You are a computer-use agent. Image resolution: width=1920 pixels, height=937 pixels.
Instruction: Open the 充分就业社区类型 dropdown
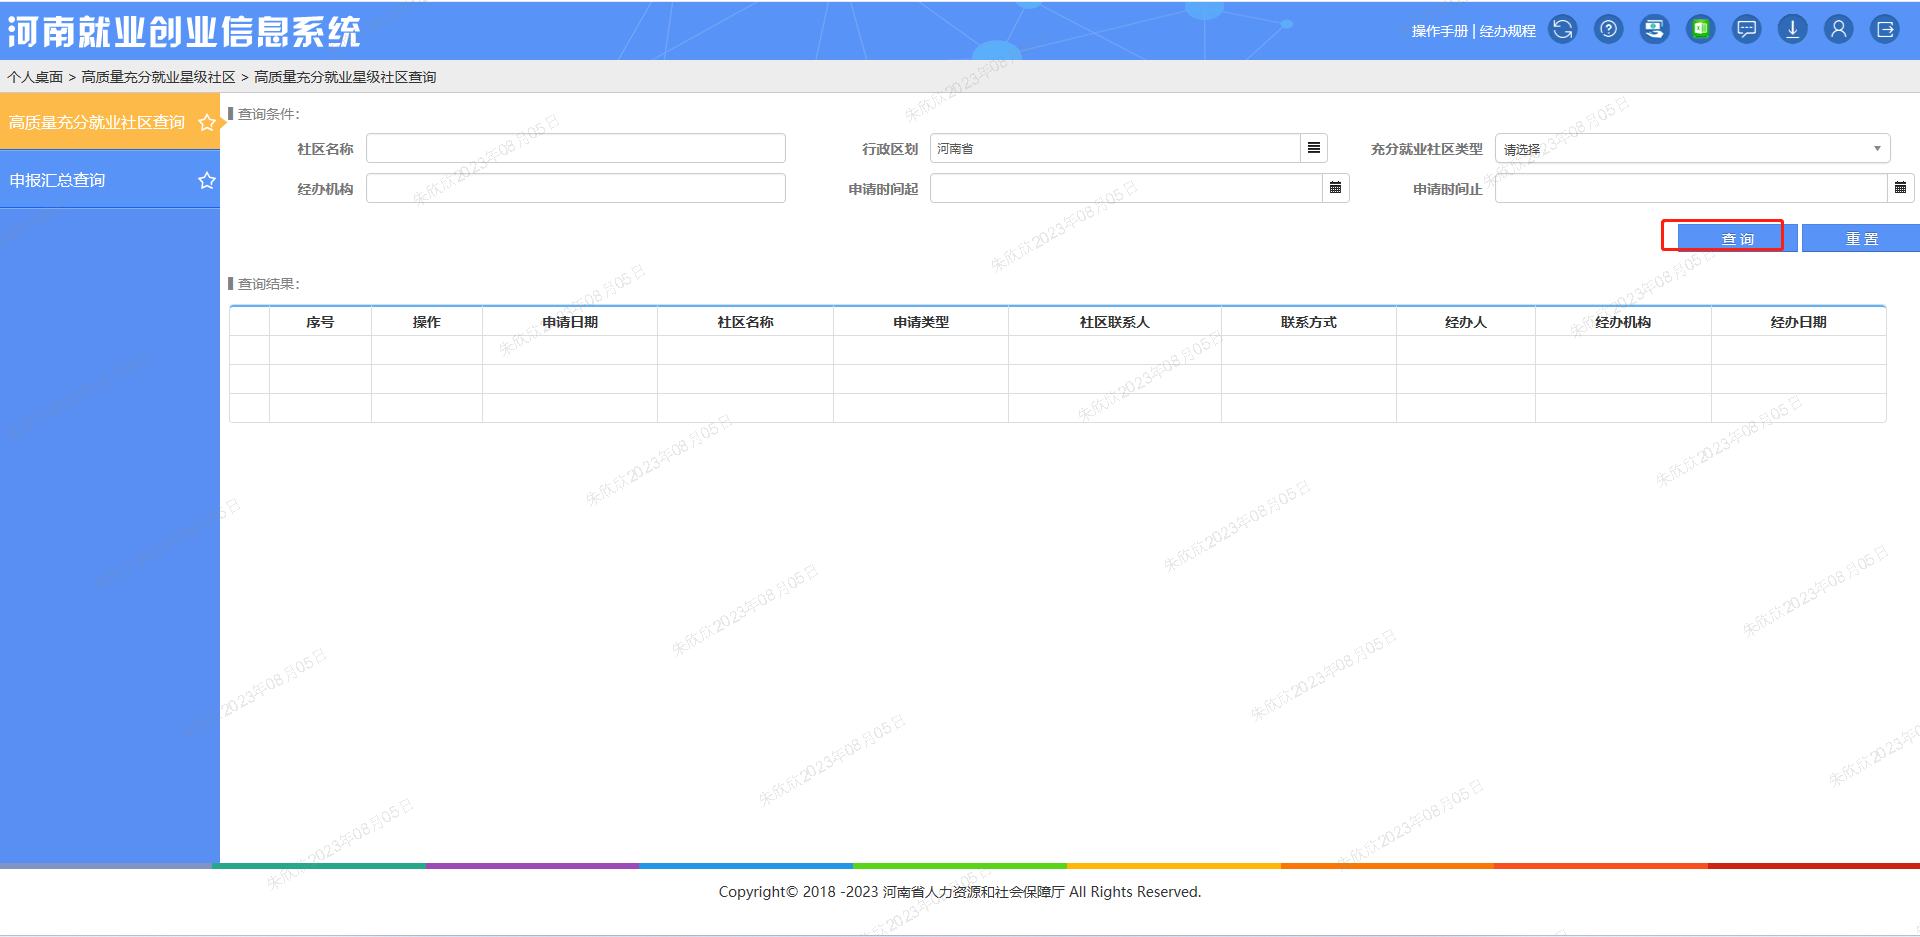1876,148
